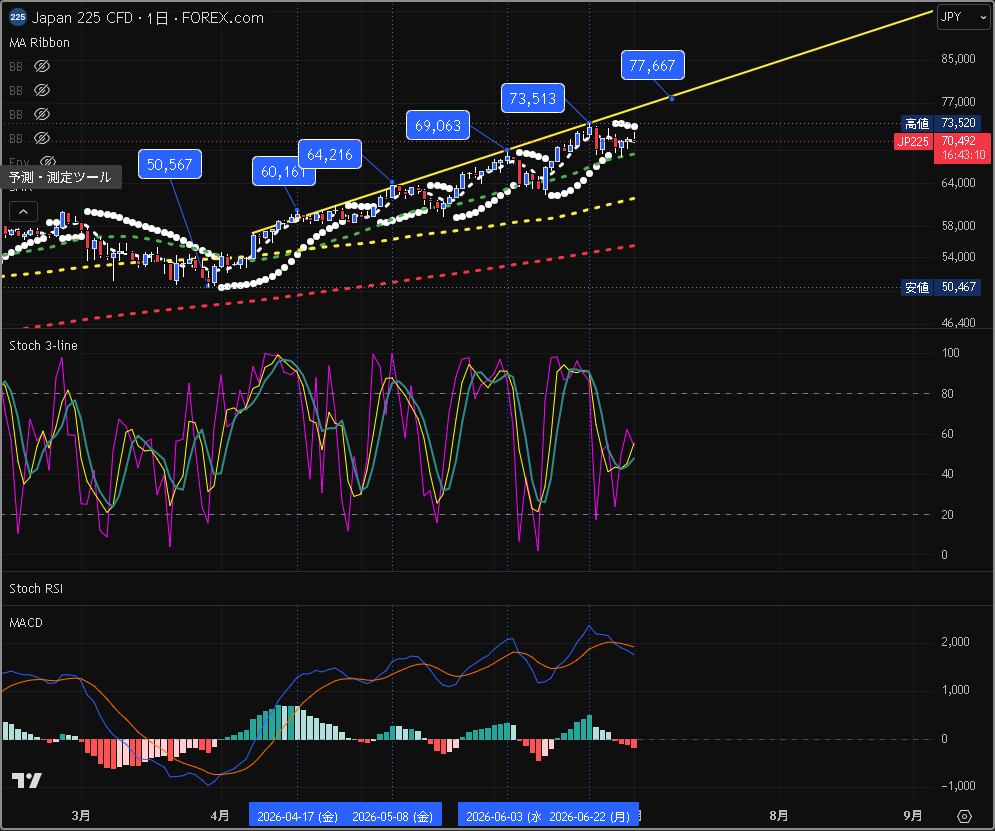The width and height of the screenshot is (995, 831).
Task: Click the 2026-06-03 date marker
Action: pos(504,816)
